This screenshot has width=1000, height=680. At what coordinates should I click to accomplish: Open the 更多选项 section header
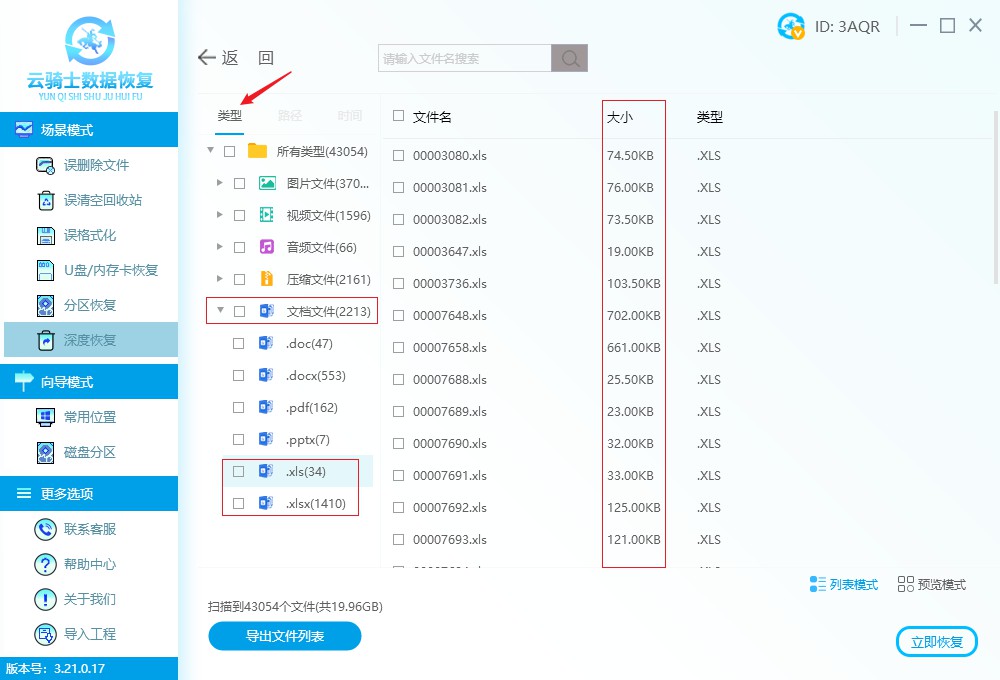click(x=89, y=493)
